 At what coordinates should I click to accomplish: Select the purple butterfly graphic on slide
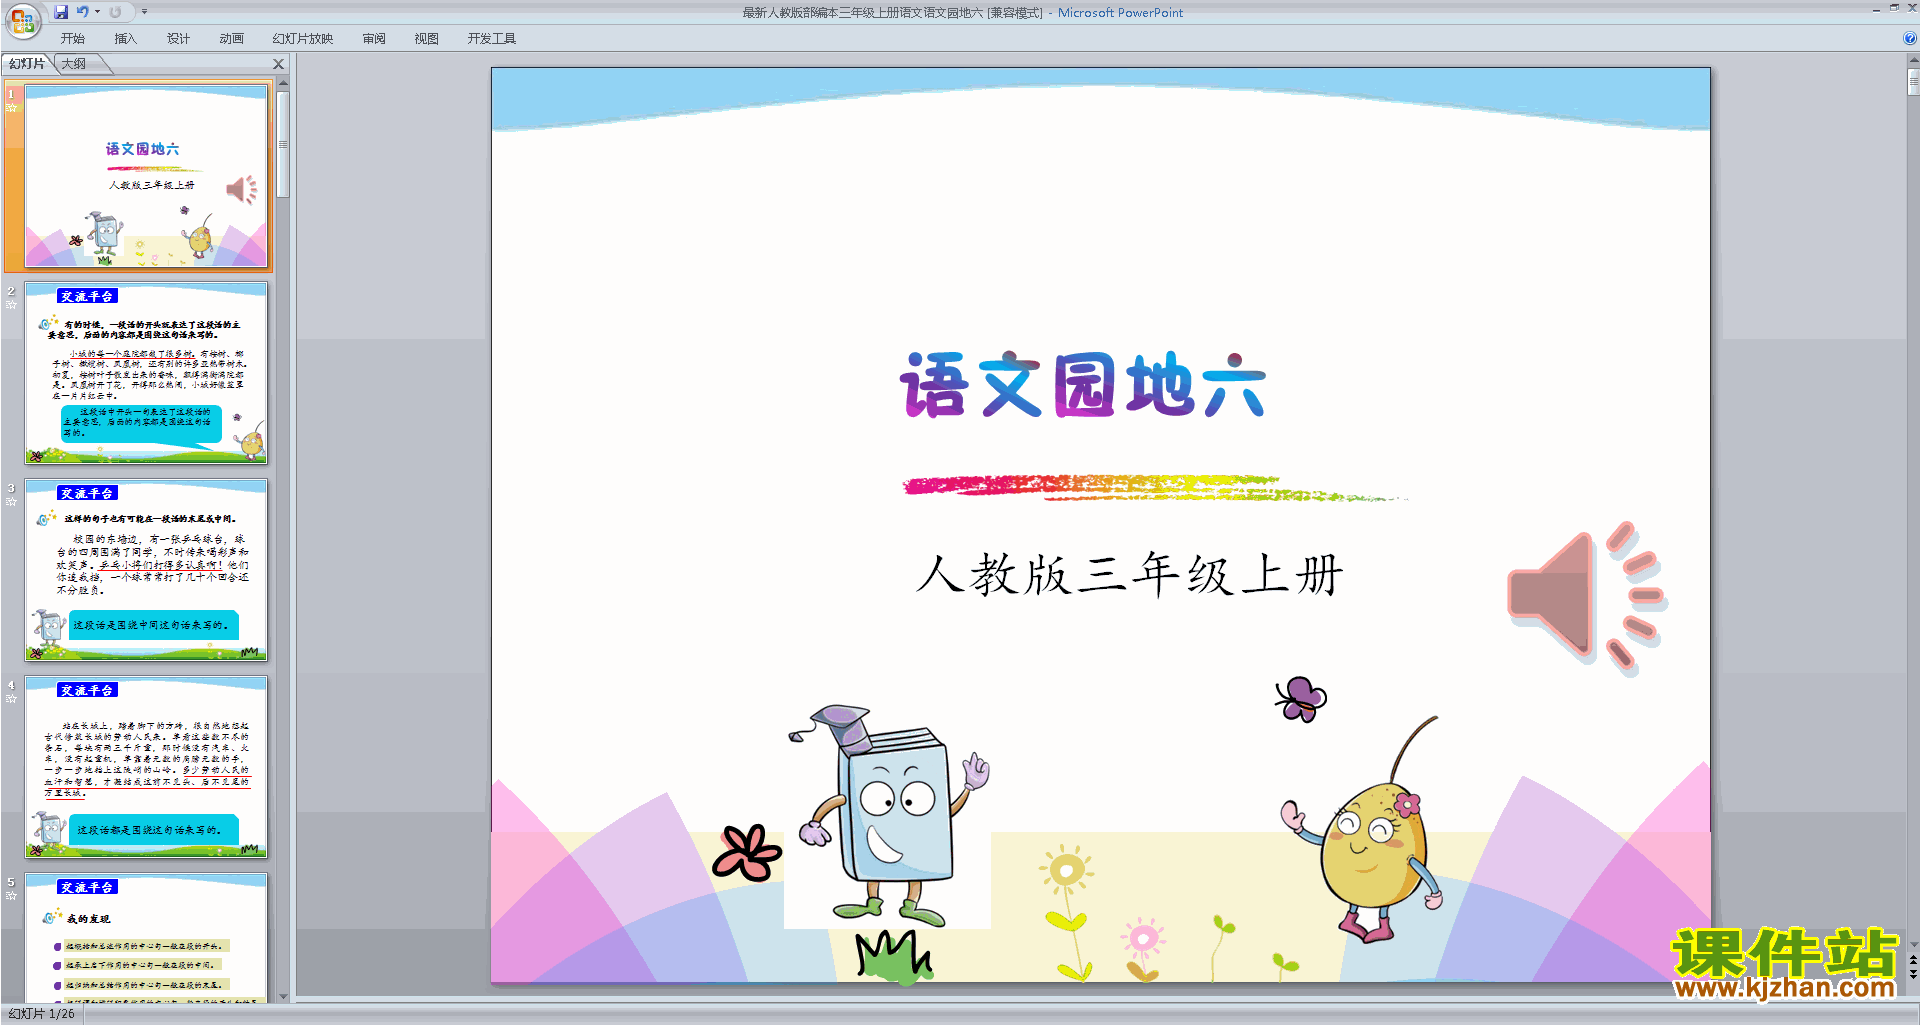click(x=1301, y=699)
